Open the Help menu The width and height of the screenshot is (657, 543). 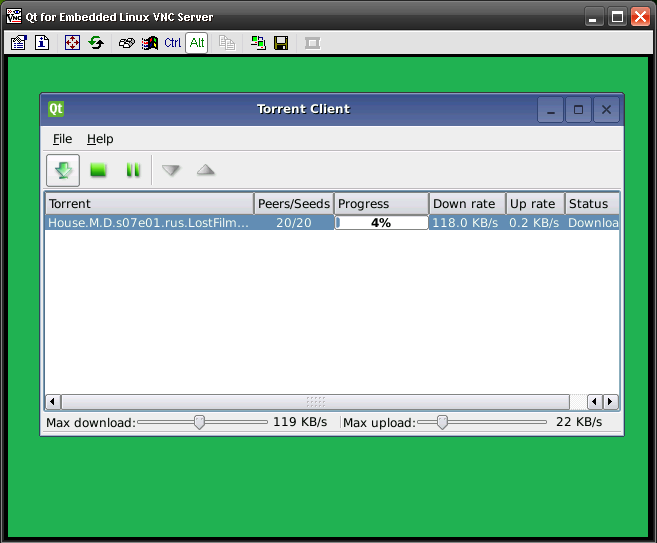[100, 139]
